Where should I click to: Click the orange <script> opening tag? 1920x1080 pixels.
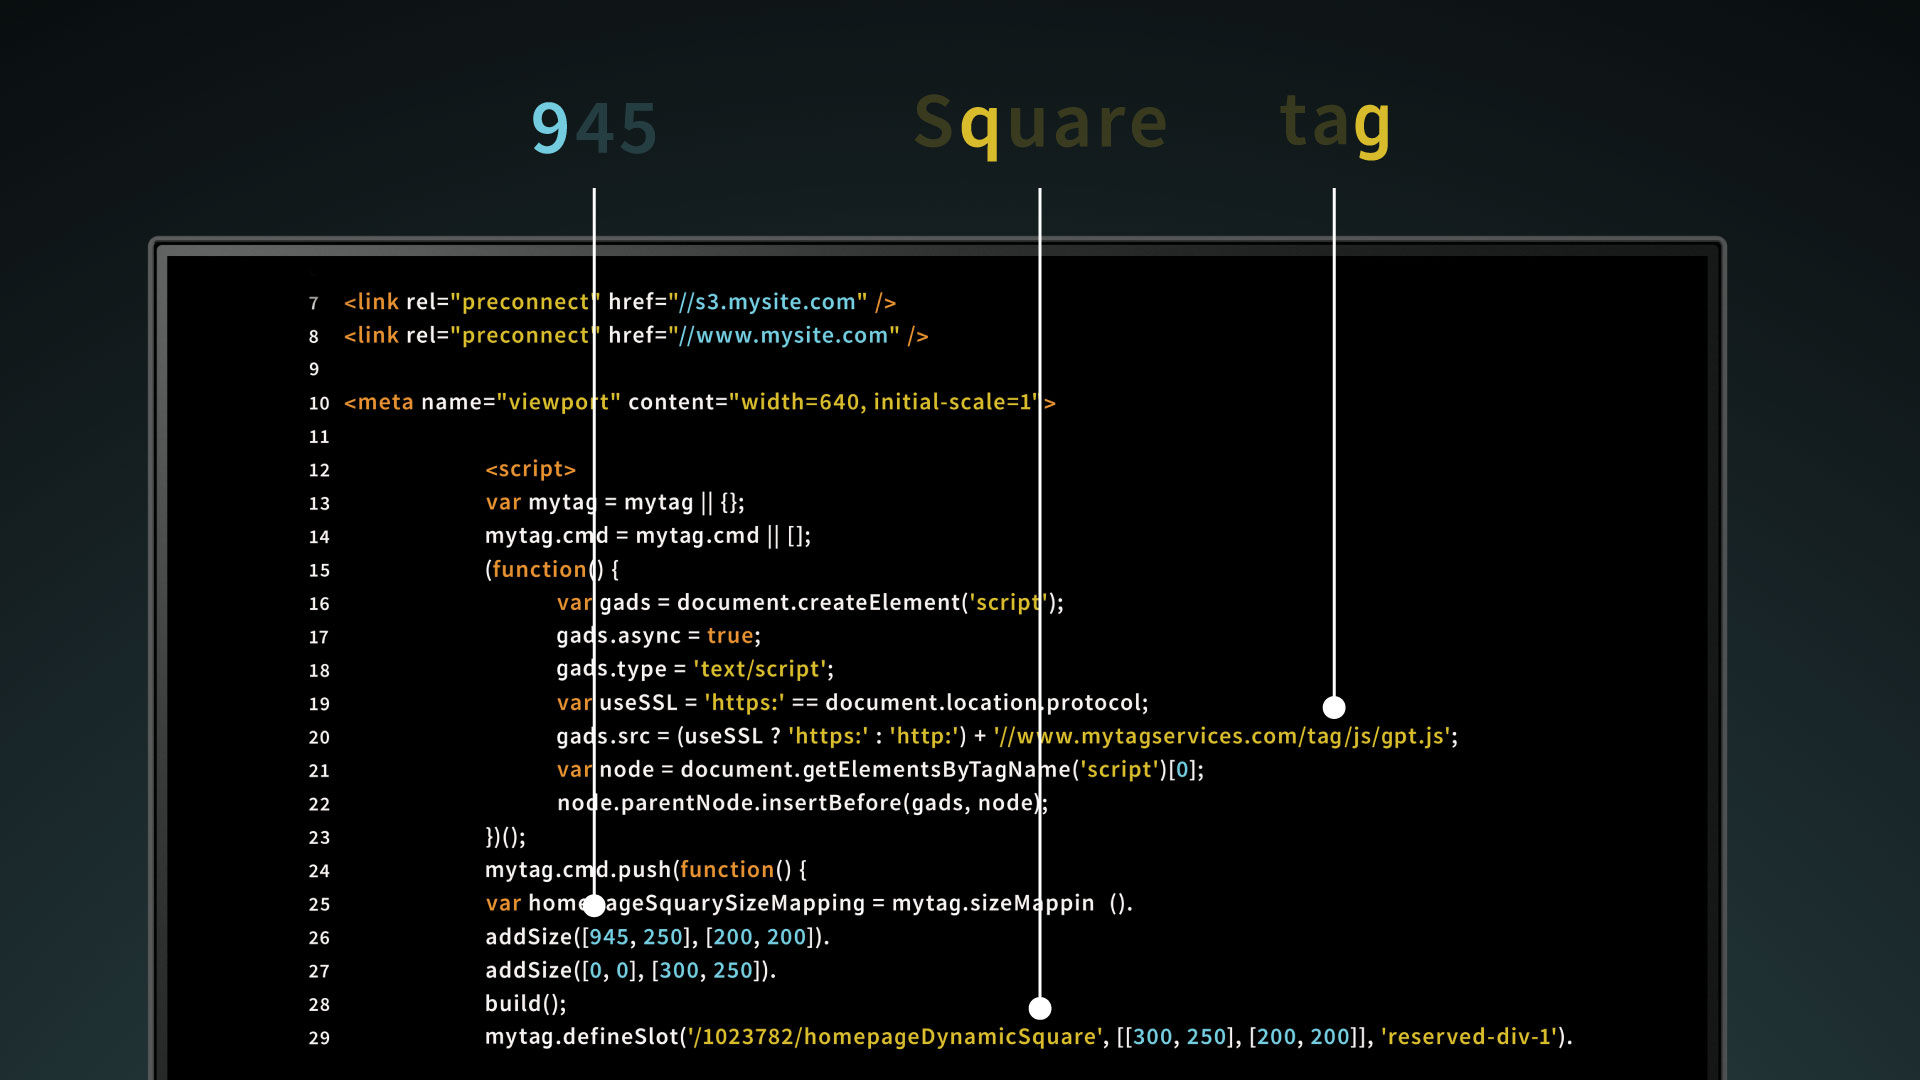tap(530, 469)
